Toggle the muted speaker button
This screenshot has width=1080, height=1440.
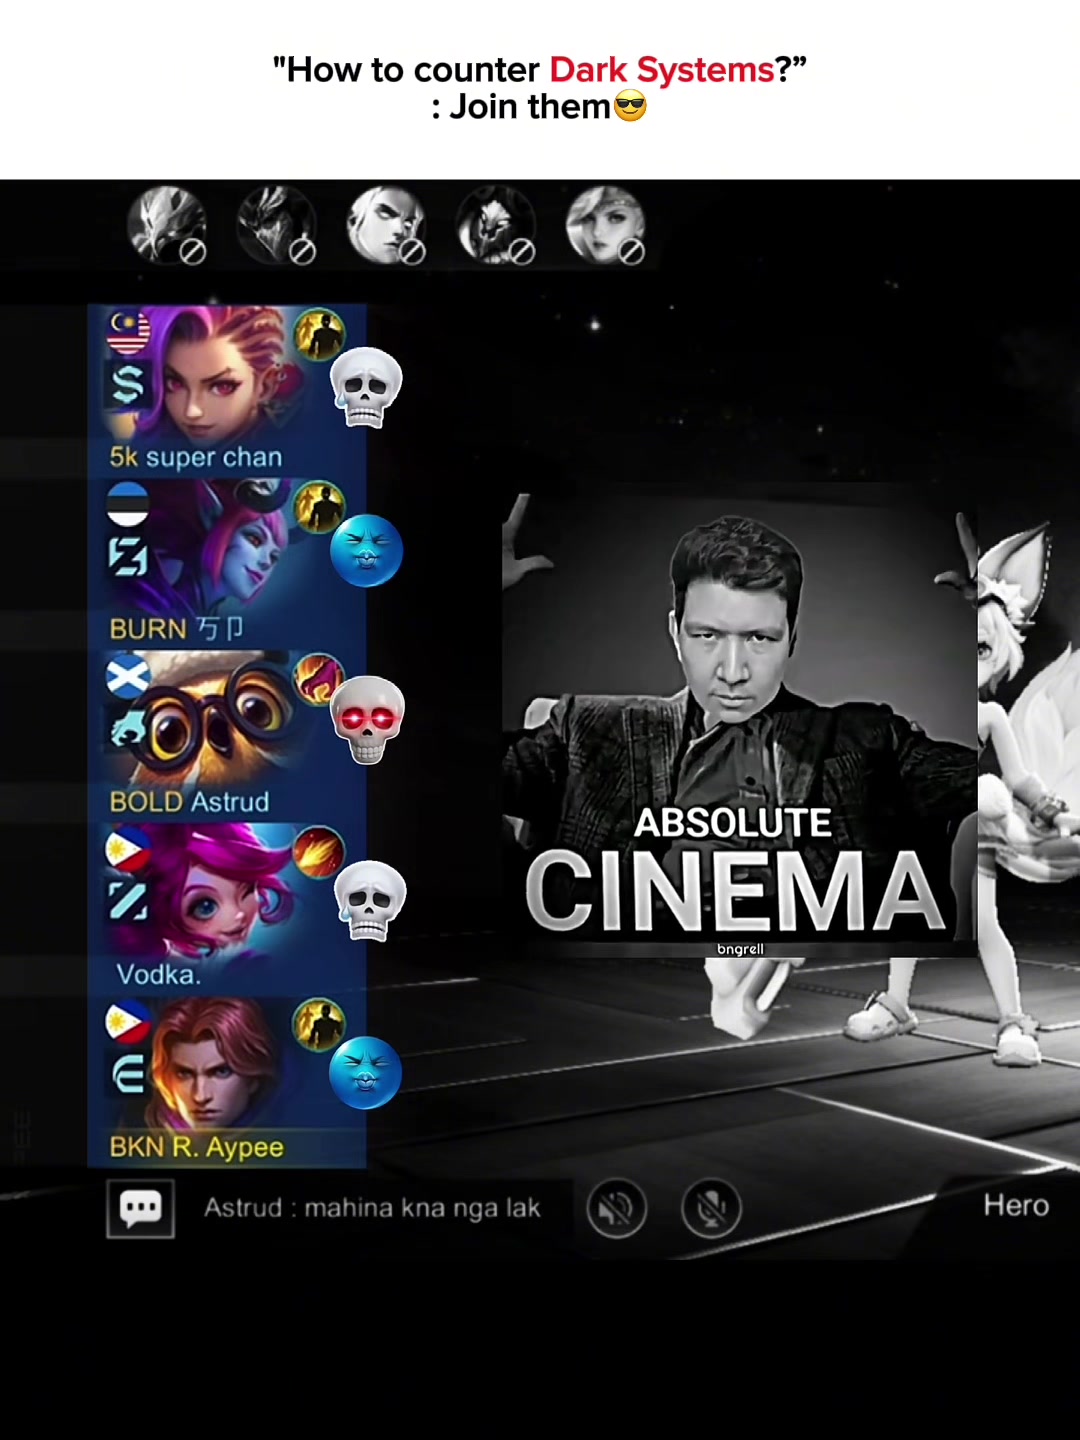(616, 1208)
